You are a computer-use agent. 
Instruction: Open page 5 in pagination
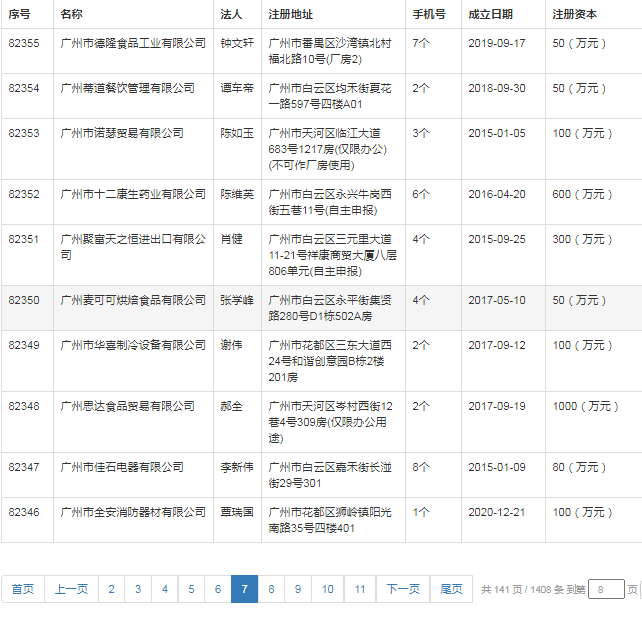coord(191,589)
